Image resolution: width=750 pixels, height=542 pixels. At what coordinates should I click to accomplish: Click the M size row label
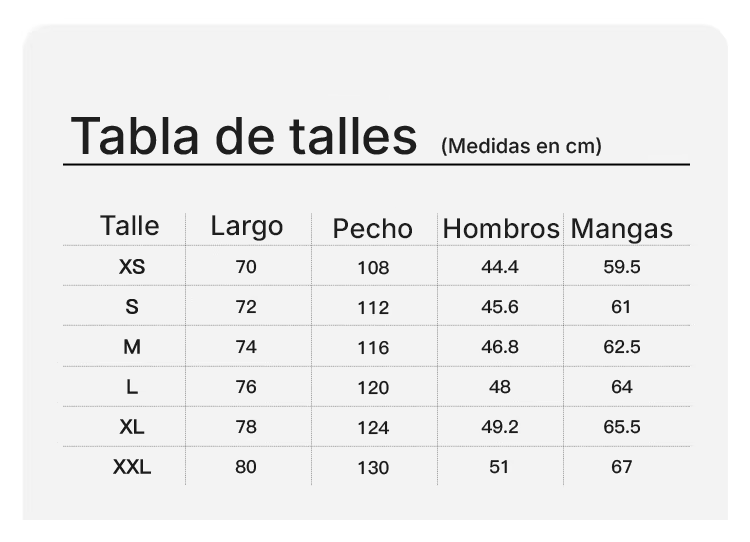[x=132, y=347]
